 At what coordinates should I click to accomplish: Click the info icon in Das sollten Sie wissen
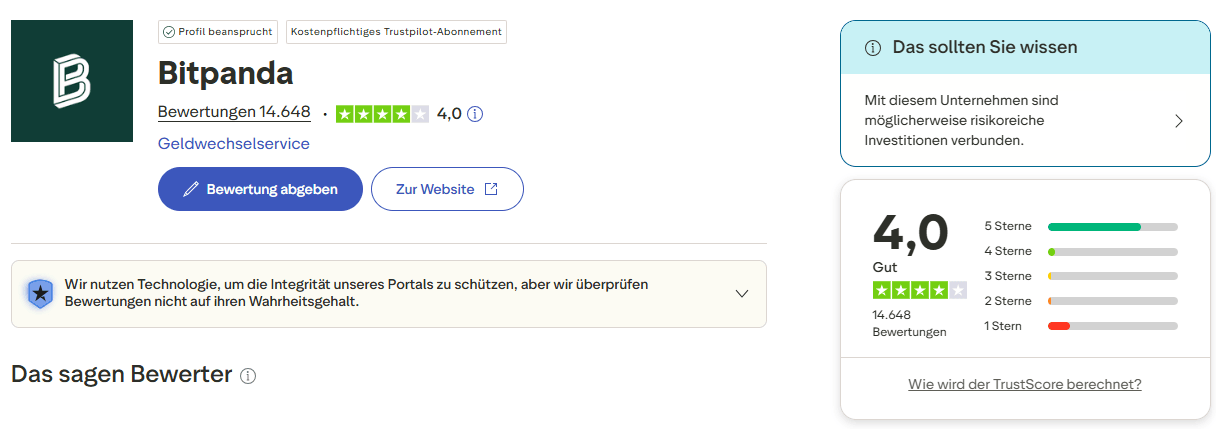[872, 48]
